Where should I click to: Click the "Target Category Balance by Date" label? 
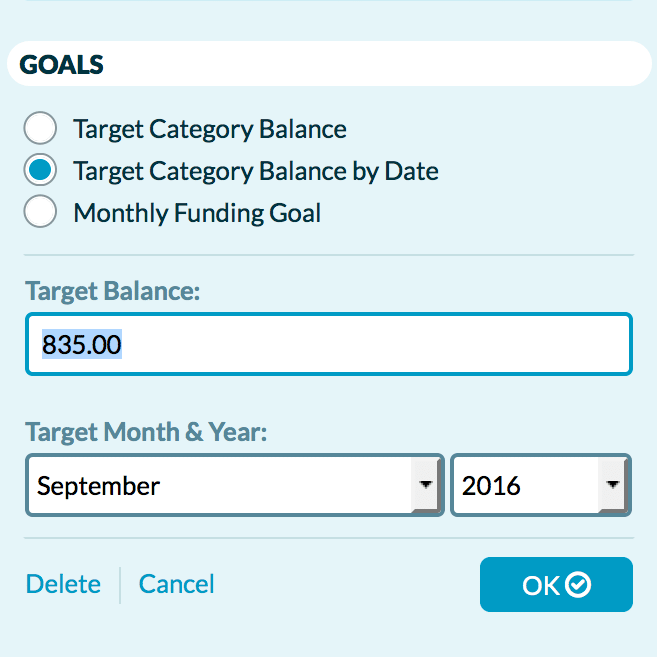click(x=256, y=171)
